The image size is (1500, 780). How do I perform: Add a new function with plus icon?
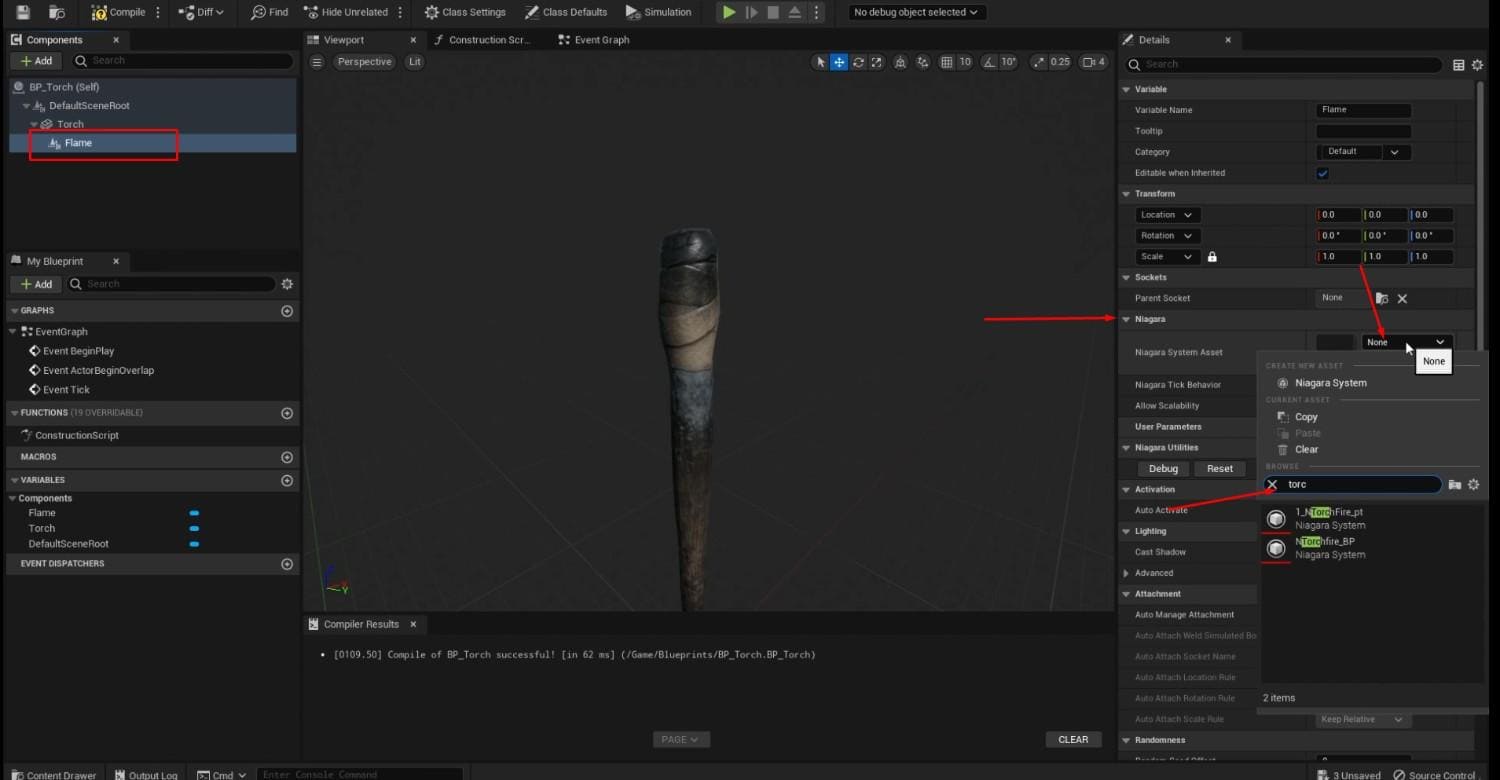coord(287,413)
